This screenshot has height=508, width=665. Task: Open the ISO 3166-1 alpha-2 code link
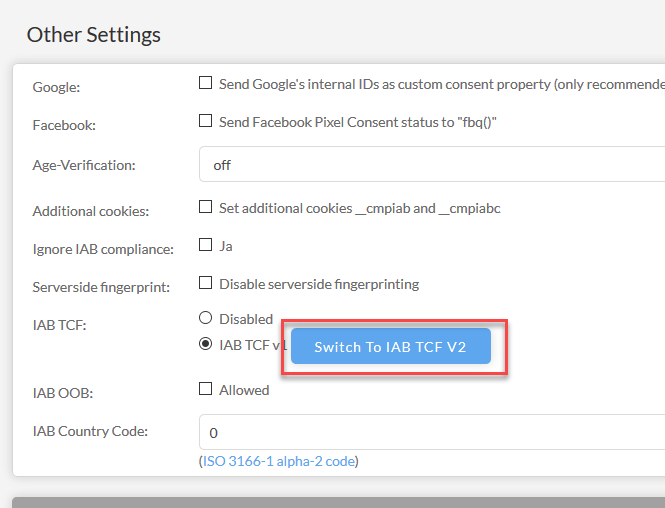[279, 461]
